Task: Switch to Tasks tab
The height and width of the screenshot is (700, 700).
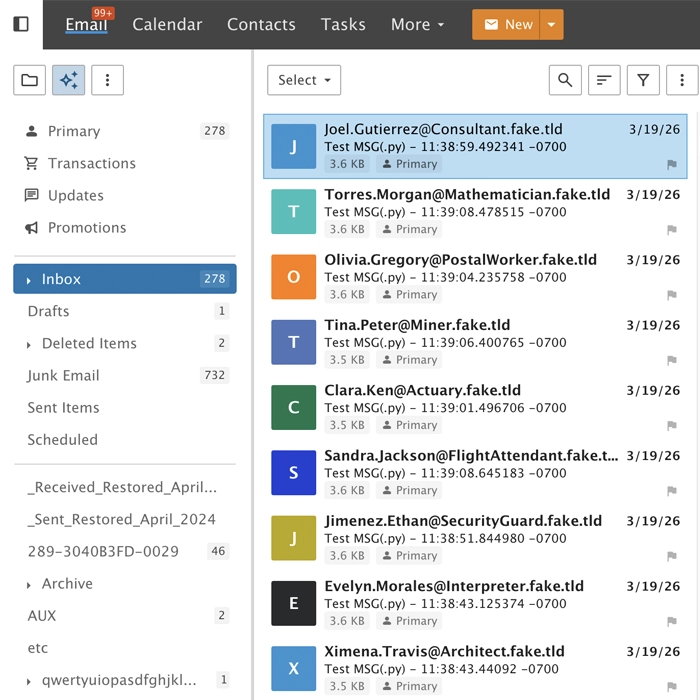Action: pos(343,25)
